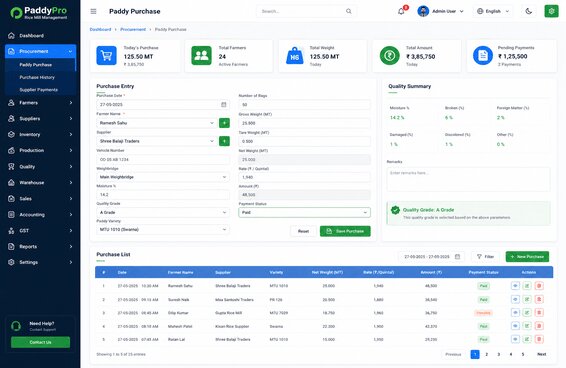Open the Reports sidebar menu

coord(40,246)
